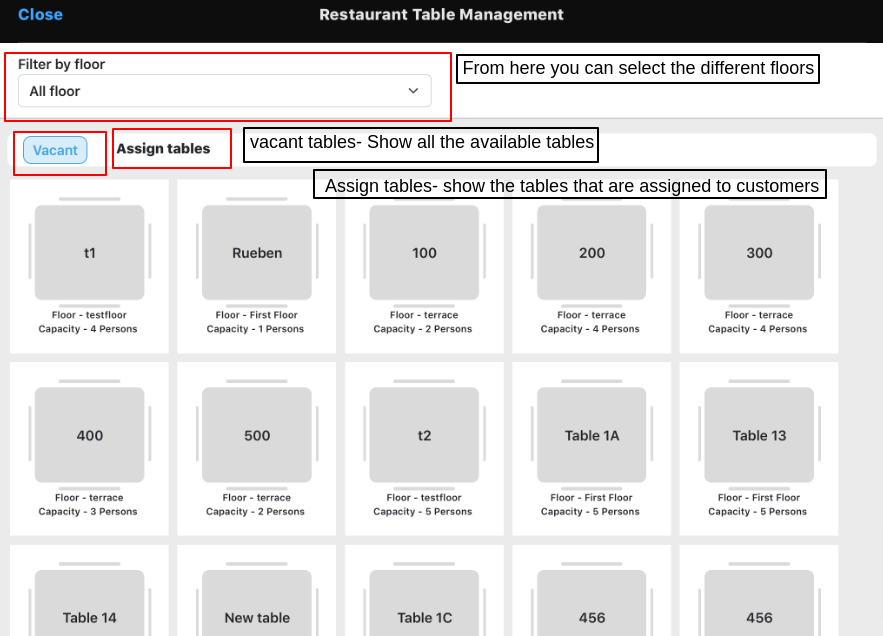
Task: Switch to the Vacant tab
Action: (x=55, y=150)
